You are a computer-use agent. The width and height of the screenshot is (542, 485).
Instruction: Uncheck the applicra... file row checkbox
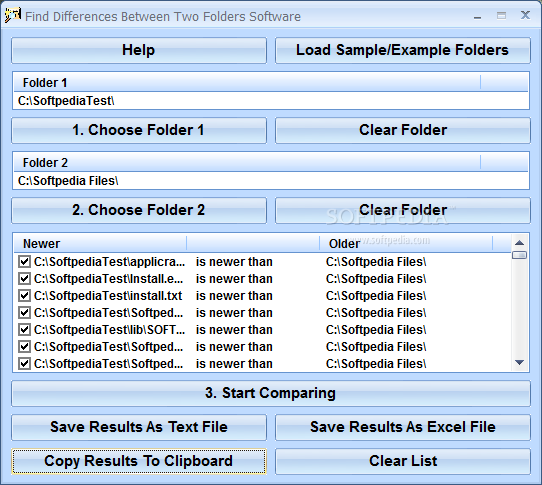point(24,262)
